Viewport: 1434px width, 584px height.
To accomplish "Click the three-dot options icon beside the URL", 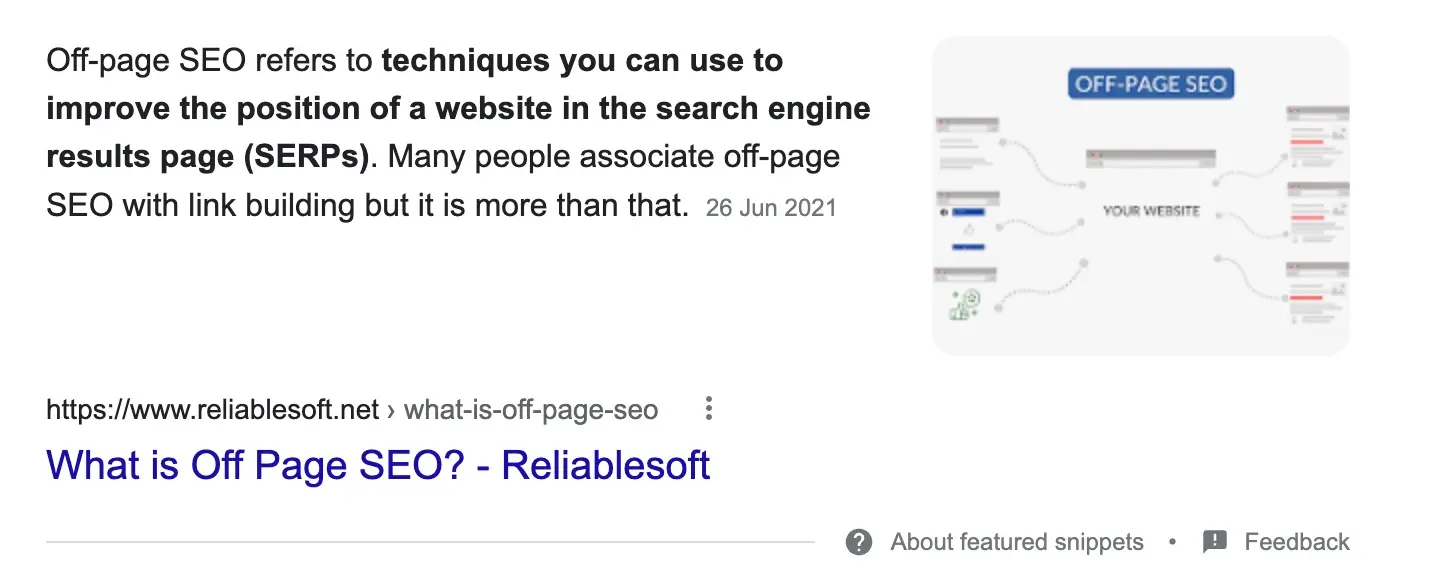I will 708,409.
